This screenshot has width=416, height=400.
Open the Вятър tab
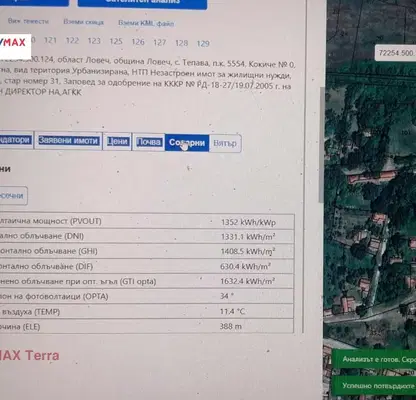pyautogui.click(x=225, y=144)
